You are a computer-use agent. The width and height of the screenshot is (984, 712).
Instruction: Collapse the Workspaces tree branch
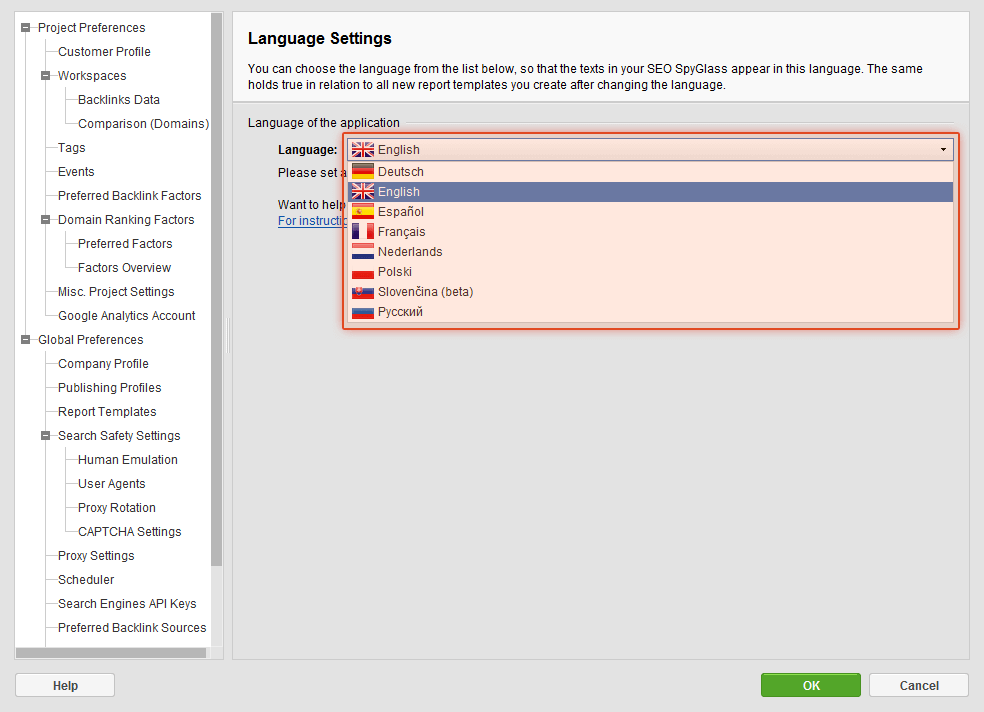point(45,76)
